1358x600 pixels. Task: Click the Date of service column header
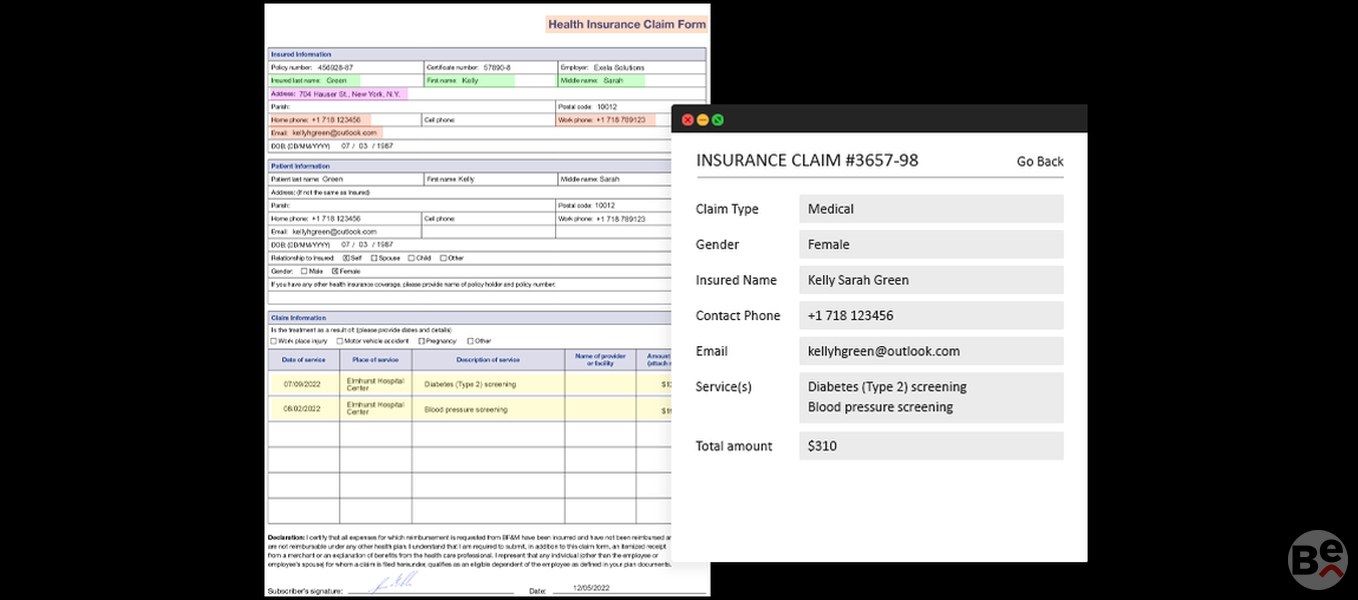pyautogui.click(x=303, y=360)
